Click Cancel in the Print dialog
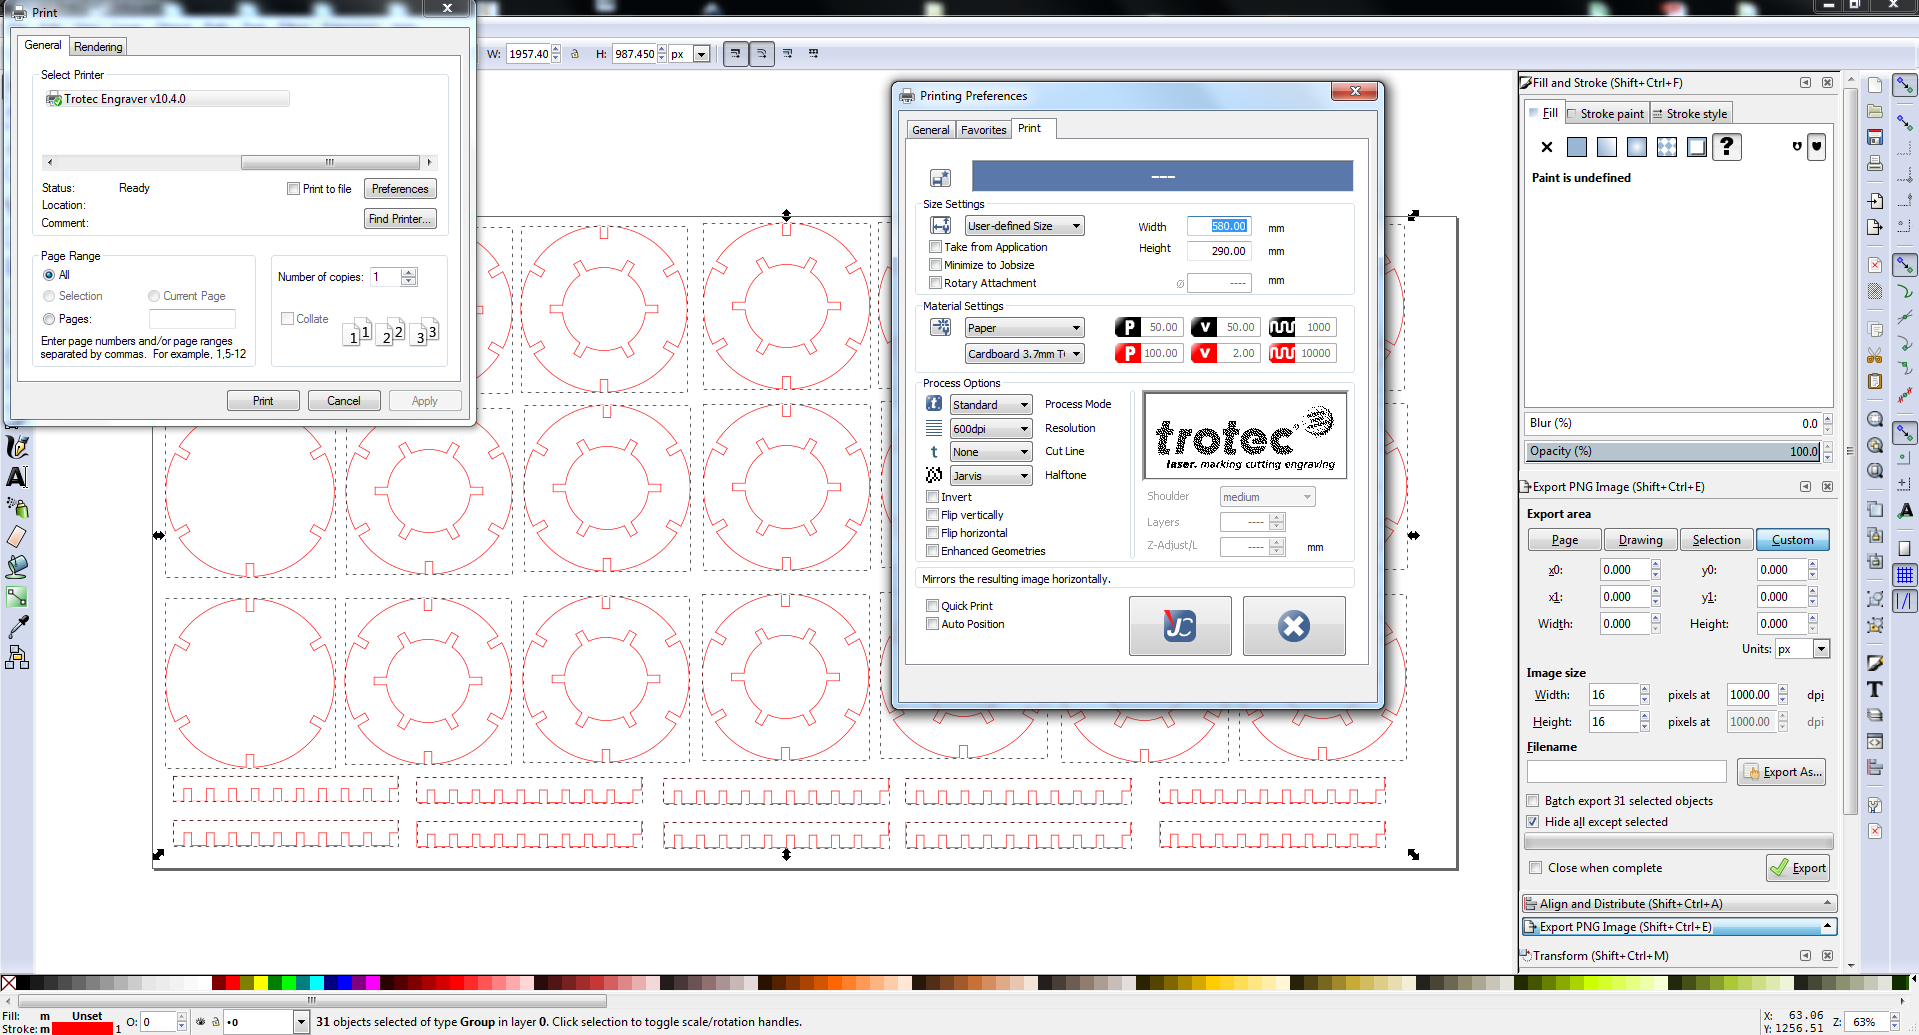The image size is (1919, 1035). click(x=344, y=401)
